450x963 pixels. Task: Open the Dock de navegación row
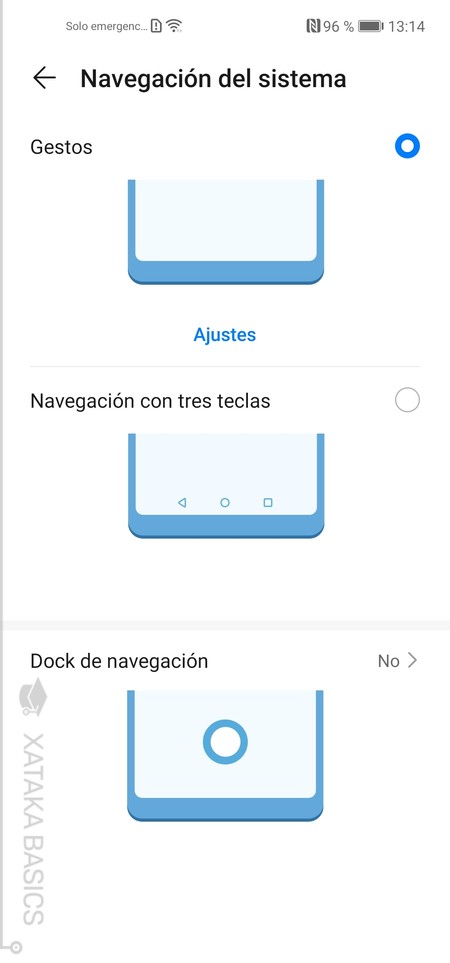point(225,661)
